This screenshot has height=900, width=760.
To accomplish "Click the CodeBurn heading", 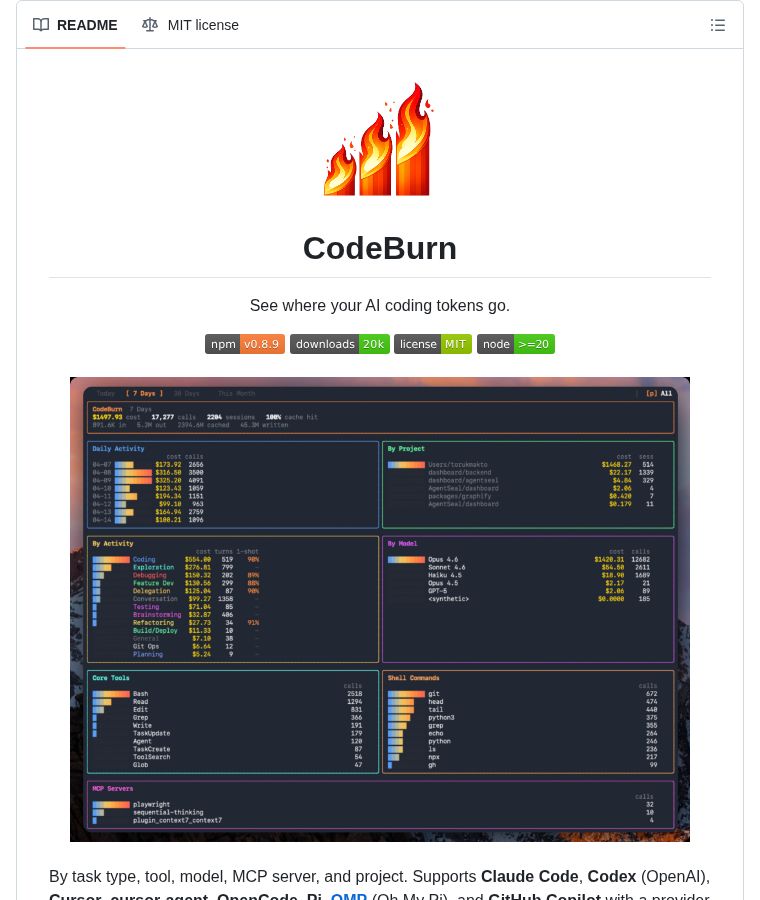I will 380,249.
